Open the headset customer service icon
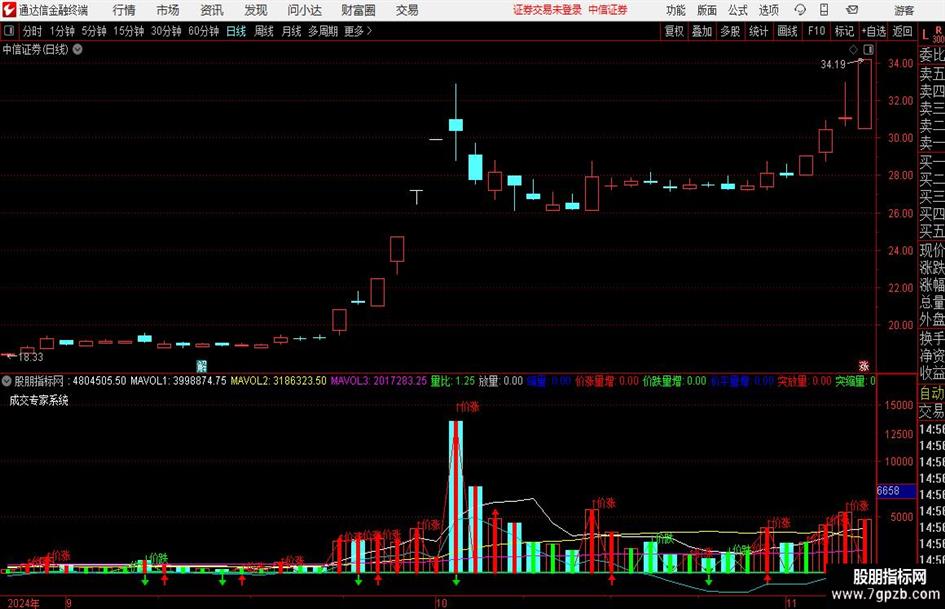945x609 pixels. pyautogui.click(x=800, y=10)
